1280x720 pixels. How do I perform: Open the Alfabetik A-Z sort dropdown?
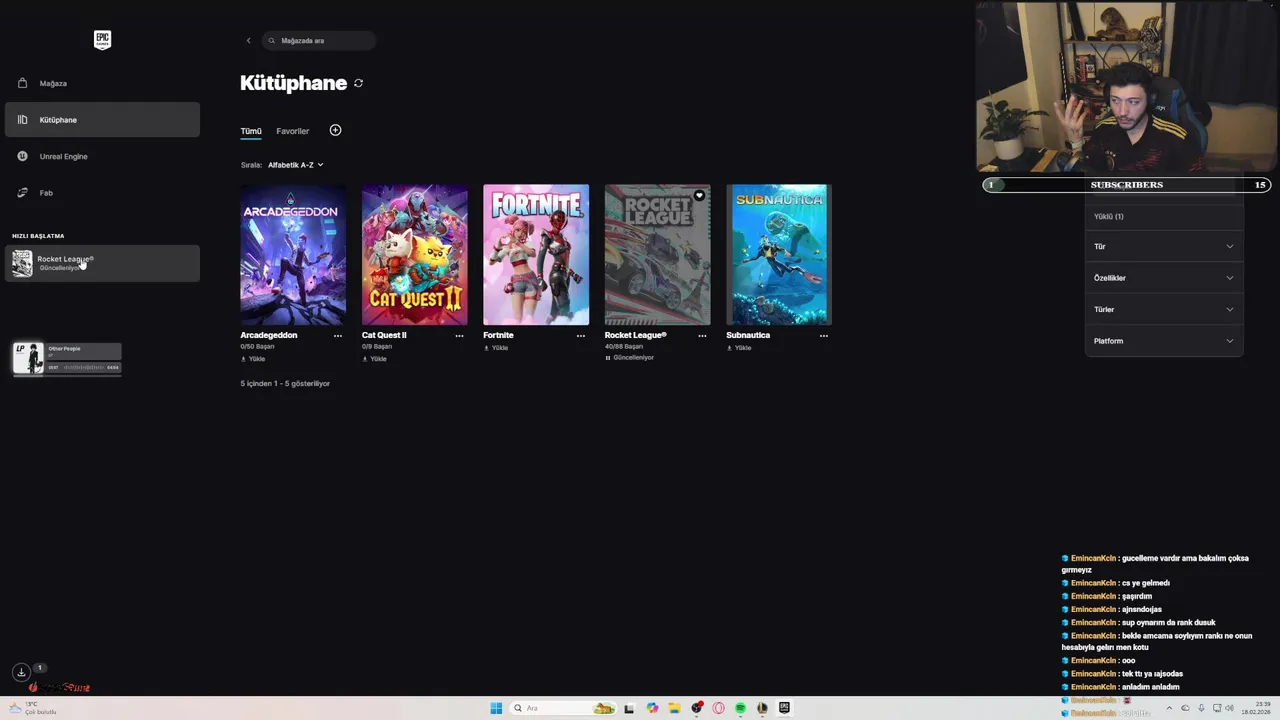pyautogui.click(x=295, y=165)
